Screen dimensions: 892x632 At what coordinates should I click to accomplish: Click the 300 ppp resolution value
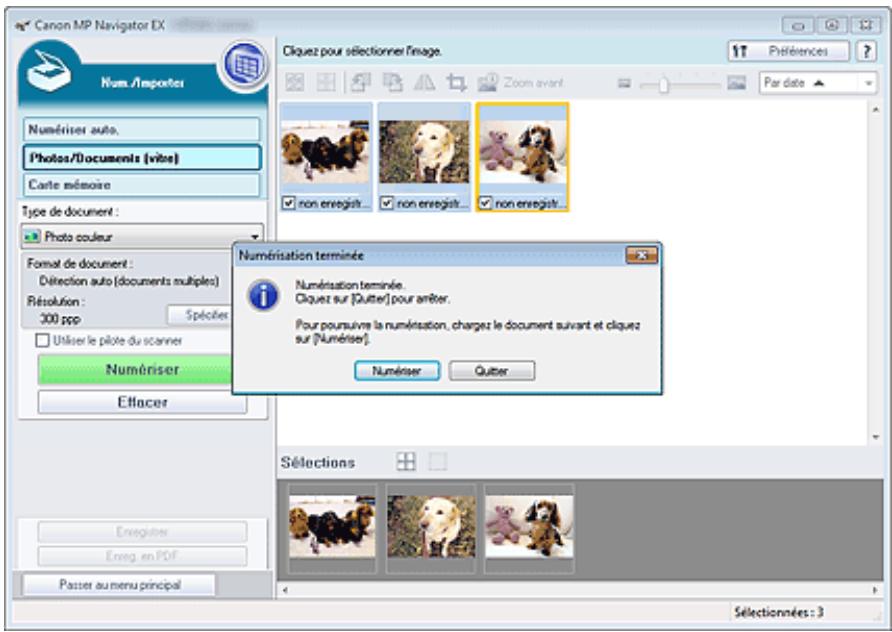click(60, 319)
